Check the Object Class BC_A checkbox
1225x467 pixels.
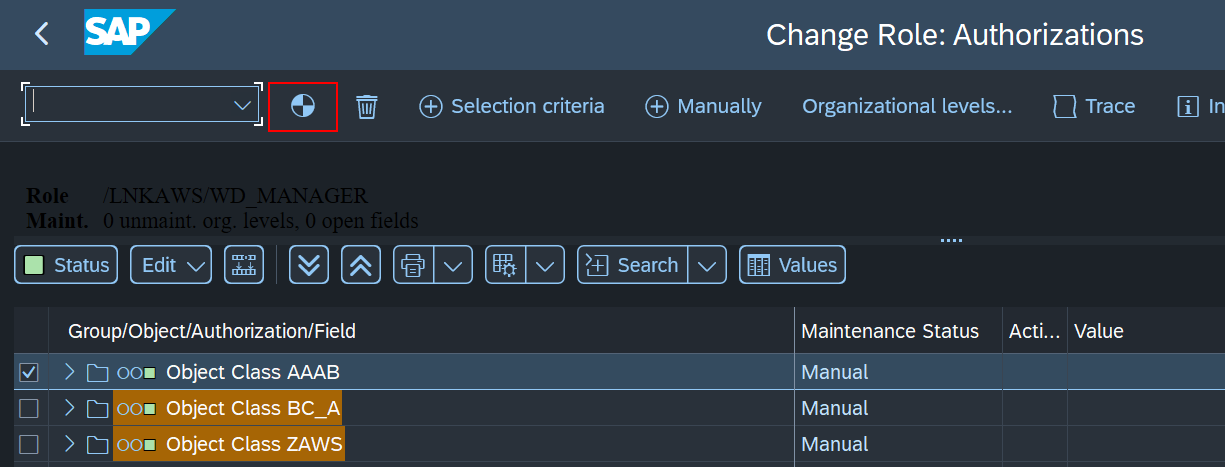pyautogui.click(x=29, y=408)
